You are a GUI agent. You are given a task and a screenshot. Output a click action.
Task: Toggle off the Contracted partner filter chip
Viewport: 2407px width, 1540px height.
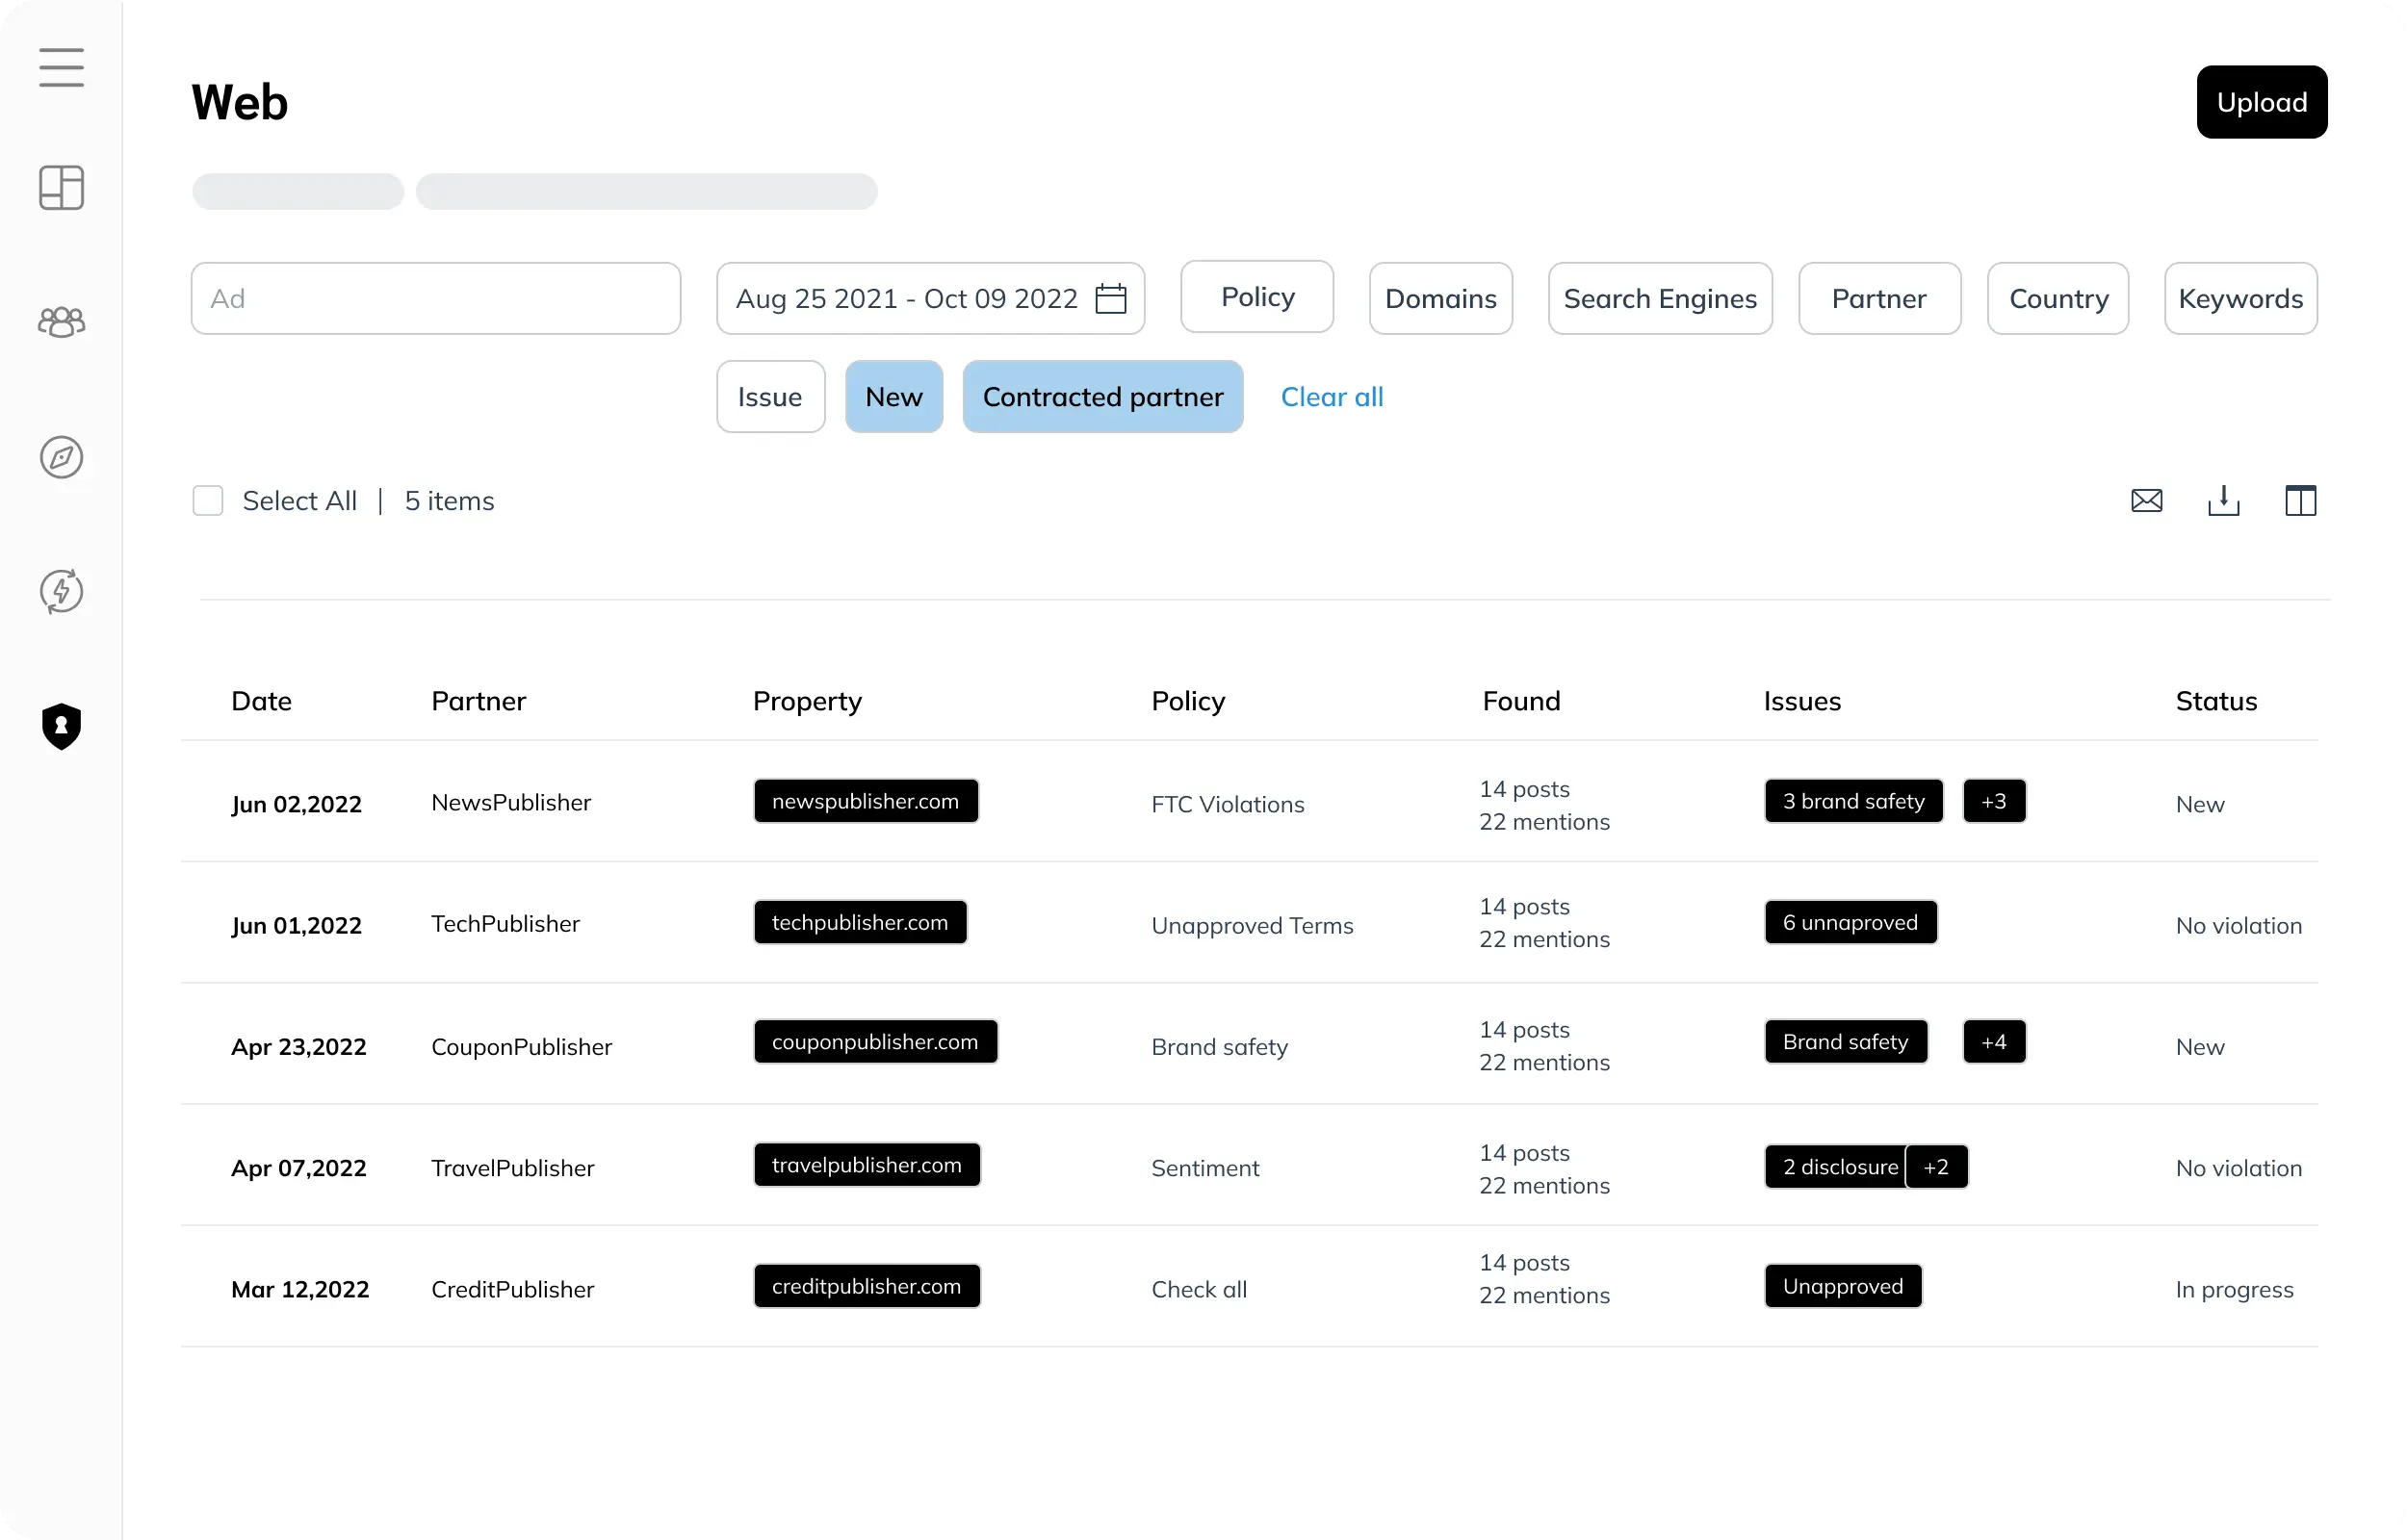[1102, 397]
